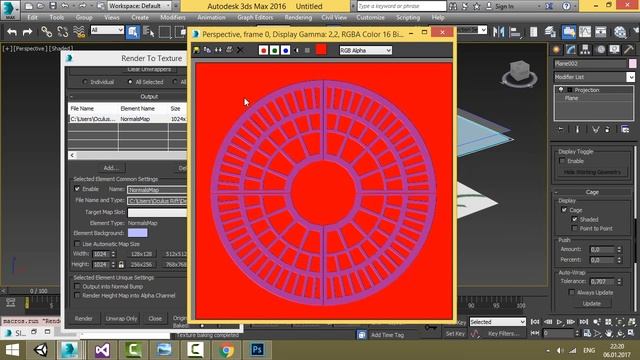Open the Edit menu
Image resolution: width=640 pixels, height=360 pixels.
(32, 18)
